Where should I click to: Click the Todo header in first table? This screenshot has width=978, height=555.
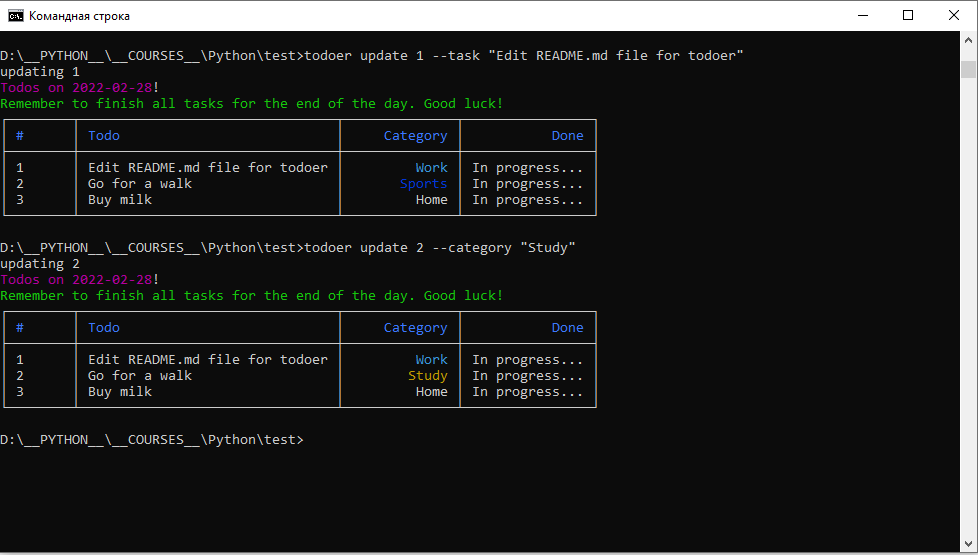[x=104, y=136]
